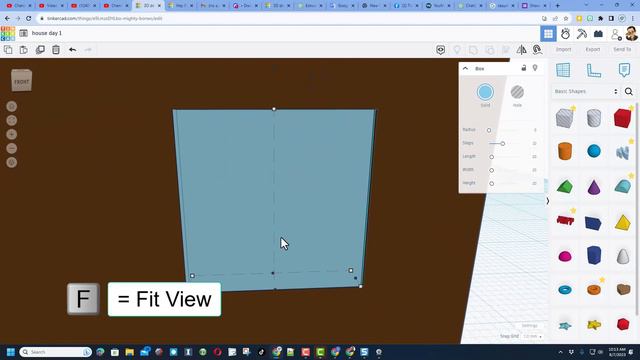Click the Notes tool icon

tap(624, 70)
